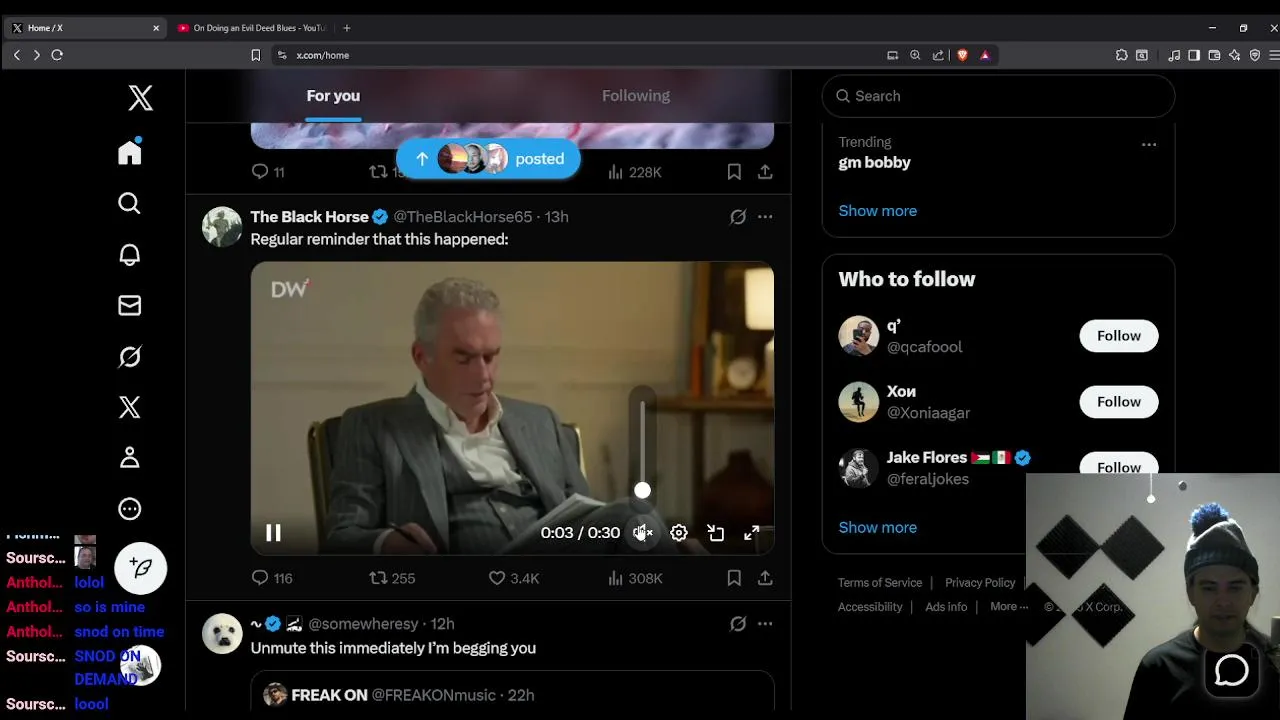The width and height of the screenshot is (1280, 720).
Task: Open Brave Rewards triangle icon
Action: click(985, 55)
